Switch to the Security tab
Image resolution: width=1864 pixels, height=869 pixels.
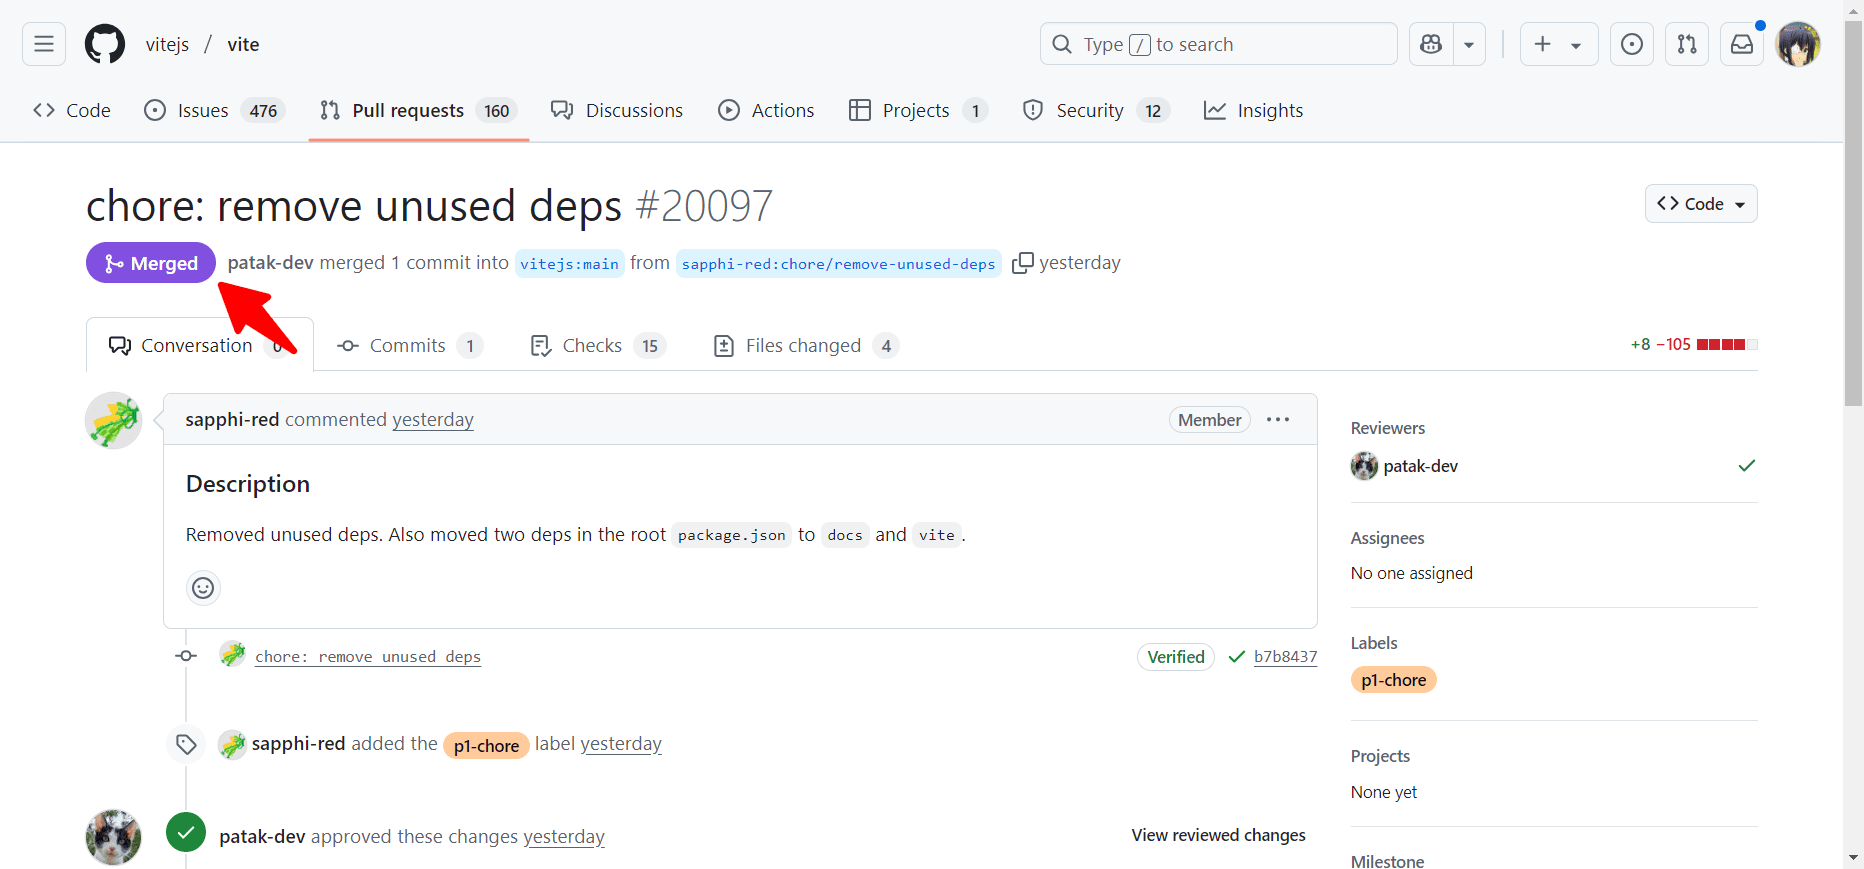(1096, 110)
